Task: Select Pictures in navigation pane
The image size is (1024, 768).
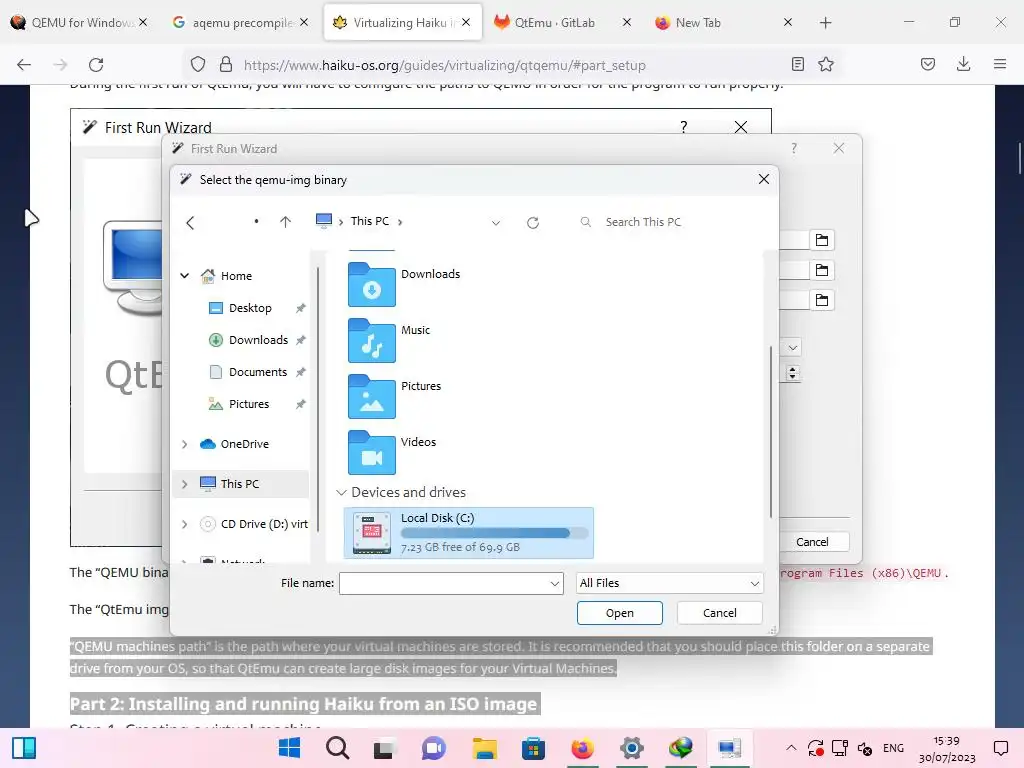Action: pyautogui.click(x=249, y=404)
